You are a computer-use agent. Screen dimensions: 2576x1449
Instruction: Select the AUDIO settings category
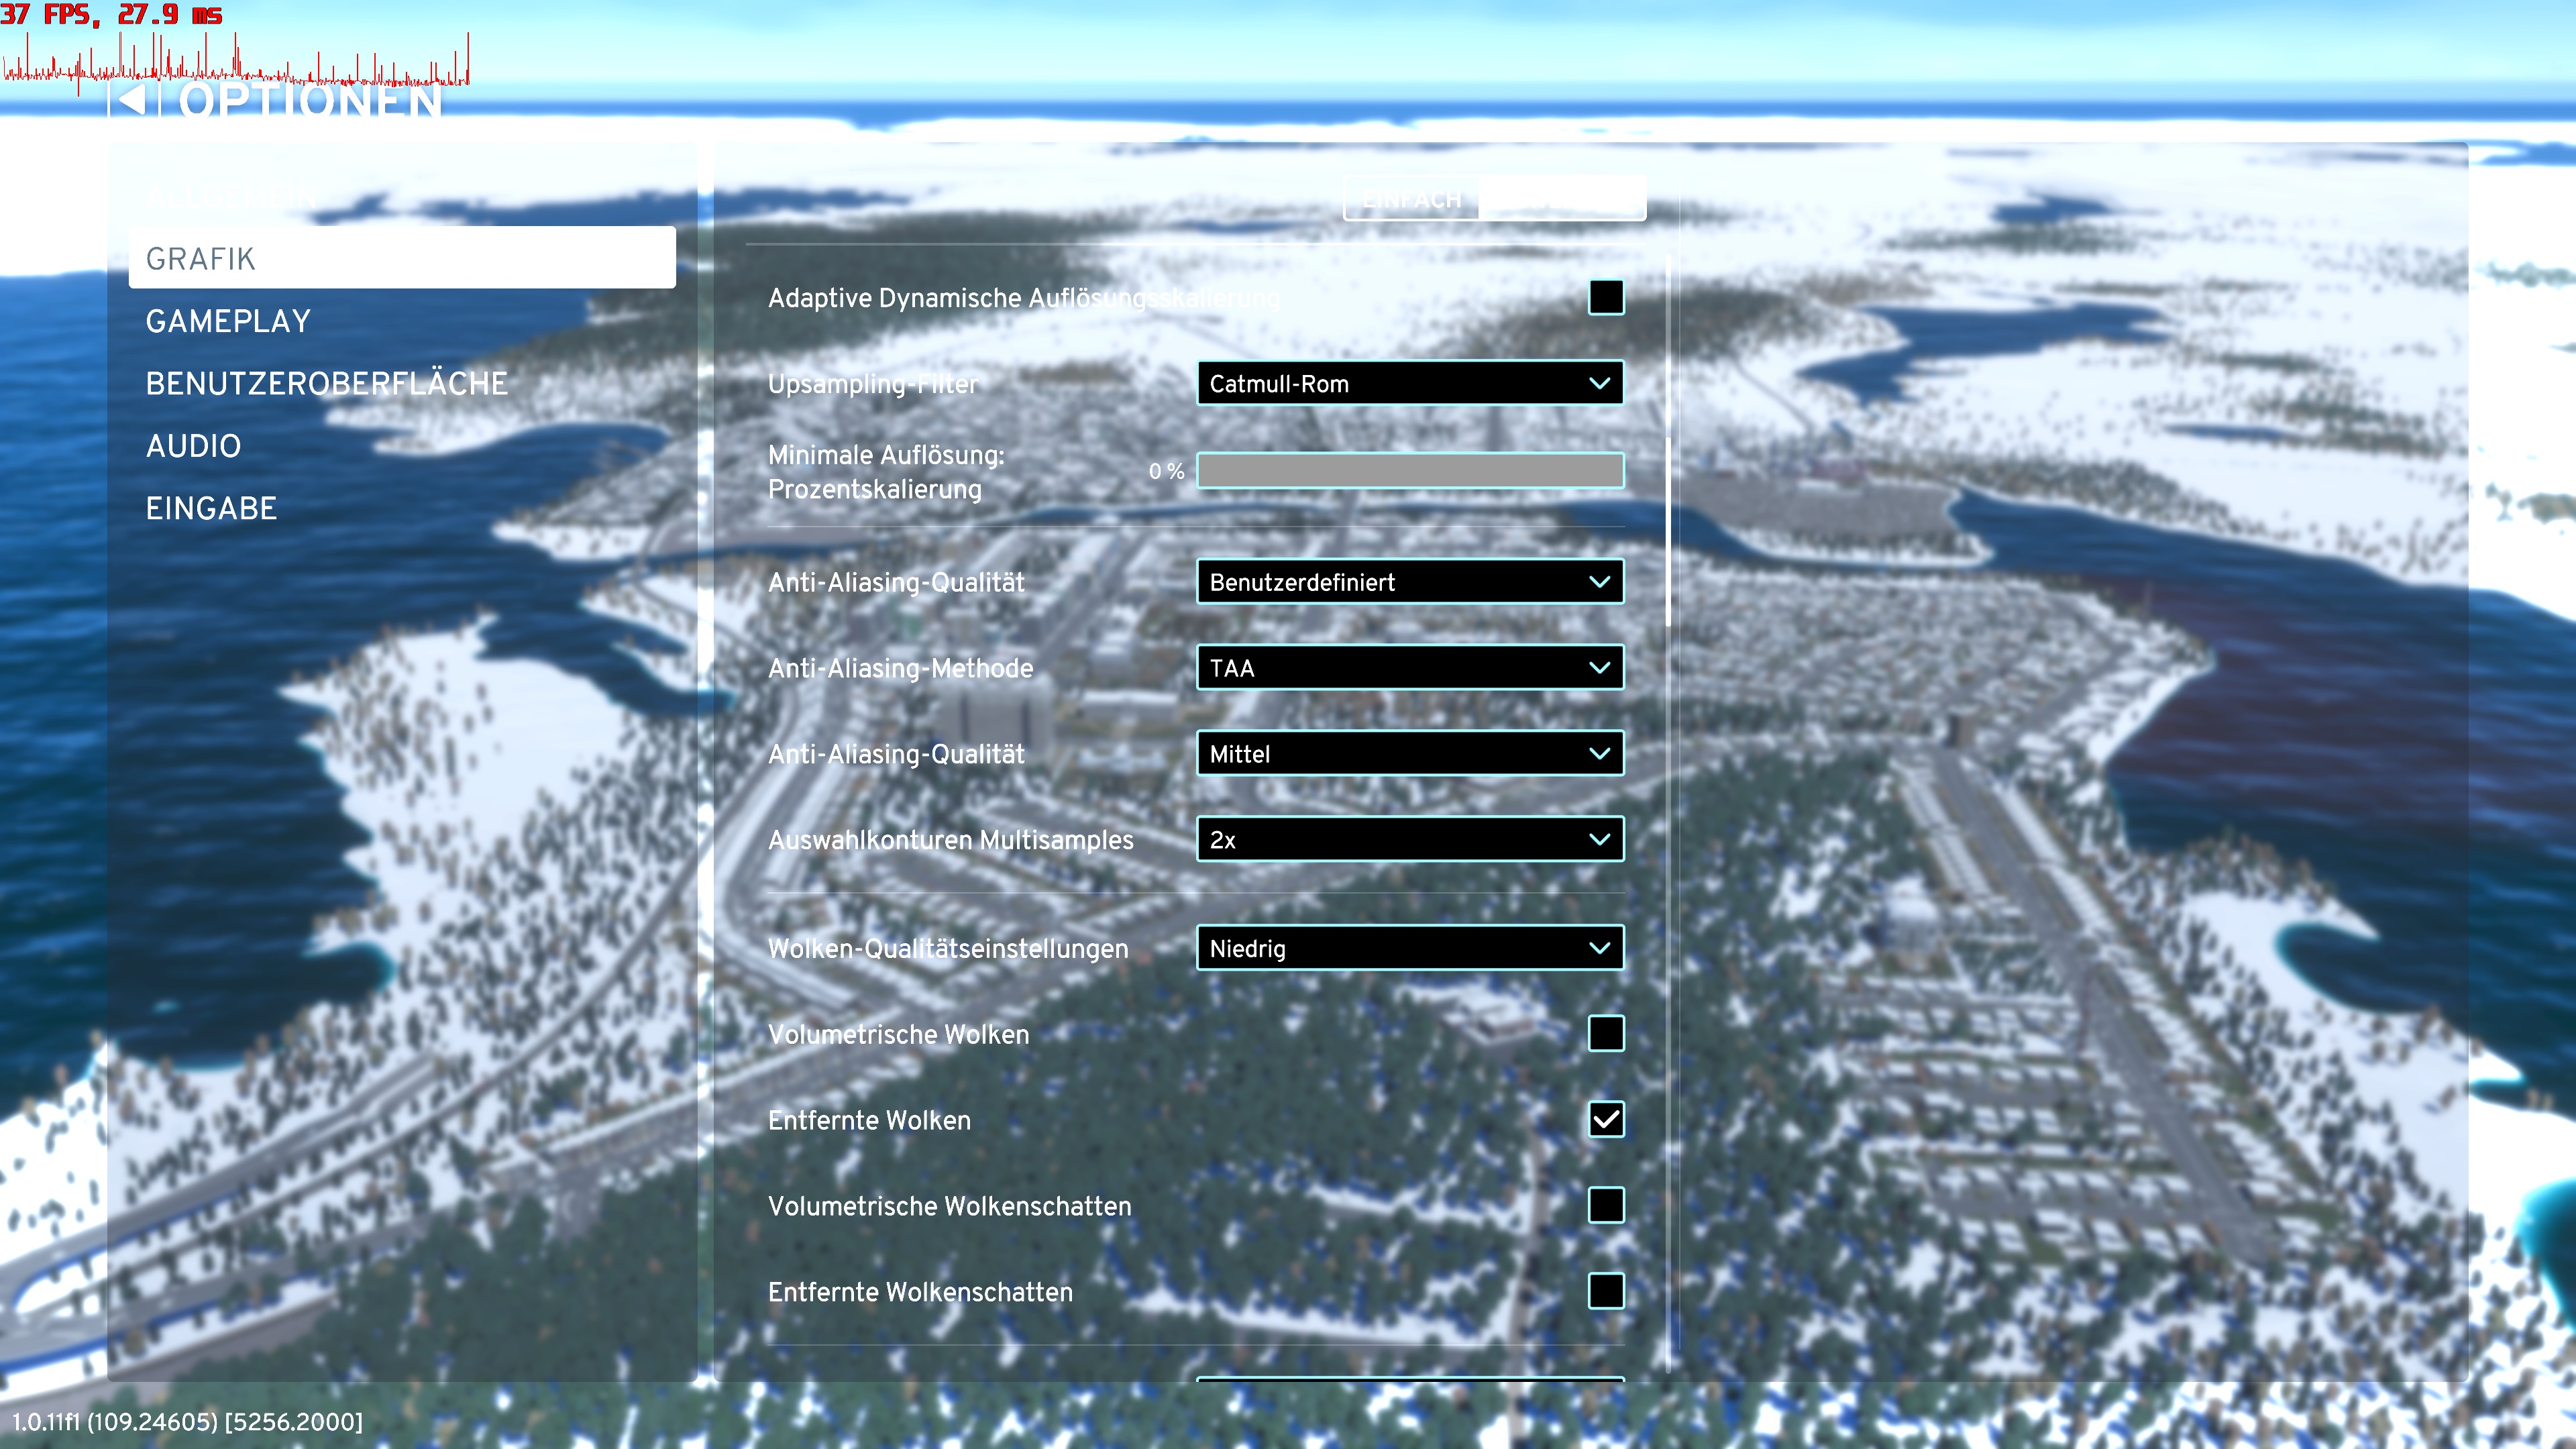pyautogui.click(x=193, y=446)
